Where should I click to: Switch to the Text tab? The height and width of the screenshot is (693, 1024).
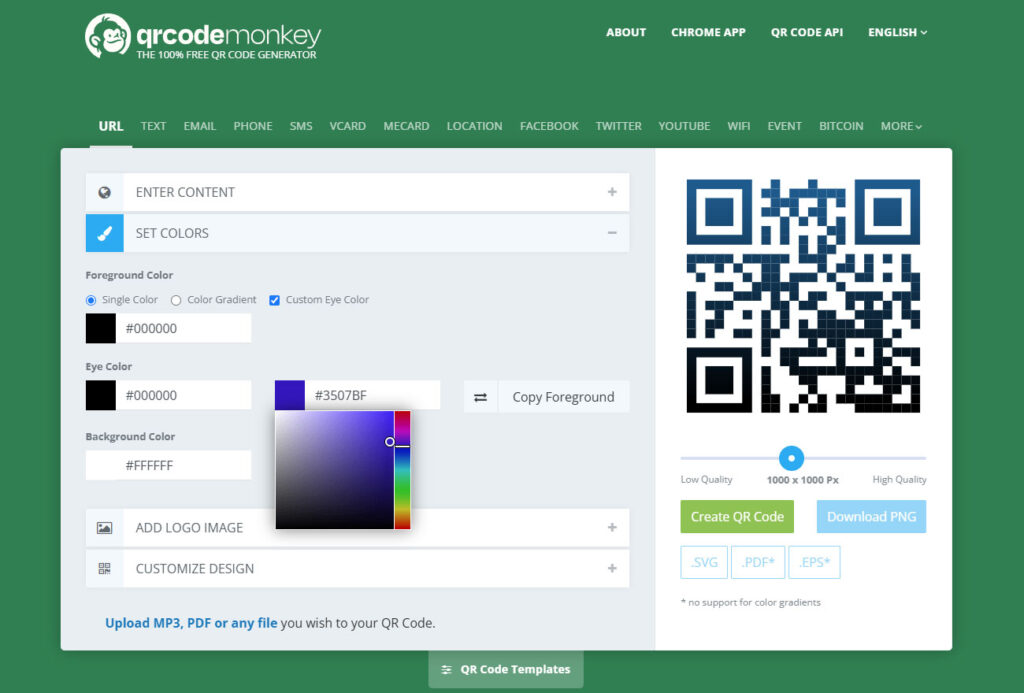[153, 126]
